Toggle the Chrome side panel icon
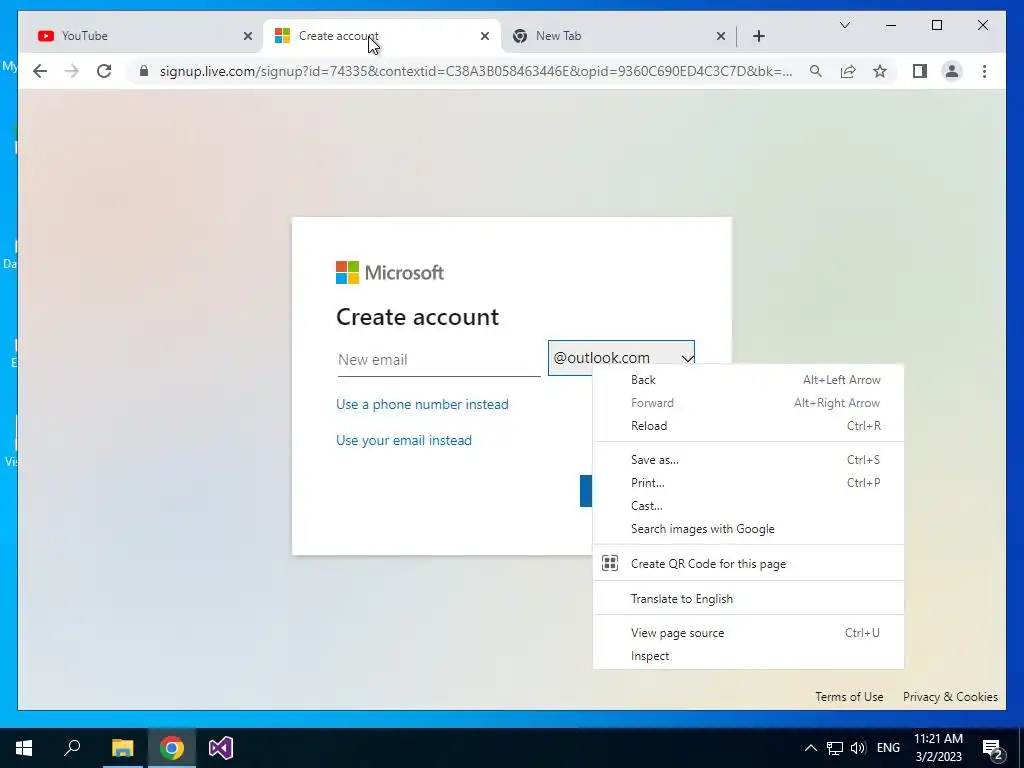Image resolution: width=1024 pixels, height=768 pixels. point(920,71)
